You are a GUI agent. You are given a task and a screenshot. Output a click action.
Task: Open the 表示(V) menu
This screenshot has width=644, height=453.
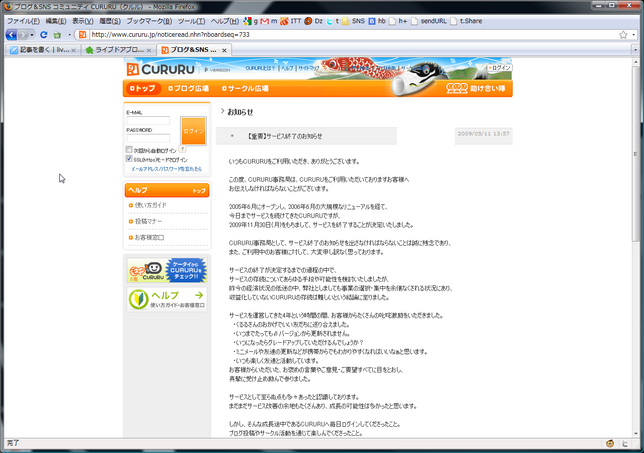pos(83,21)
